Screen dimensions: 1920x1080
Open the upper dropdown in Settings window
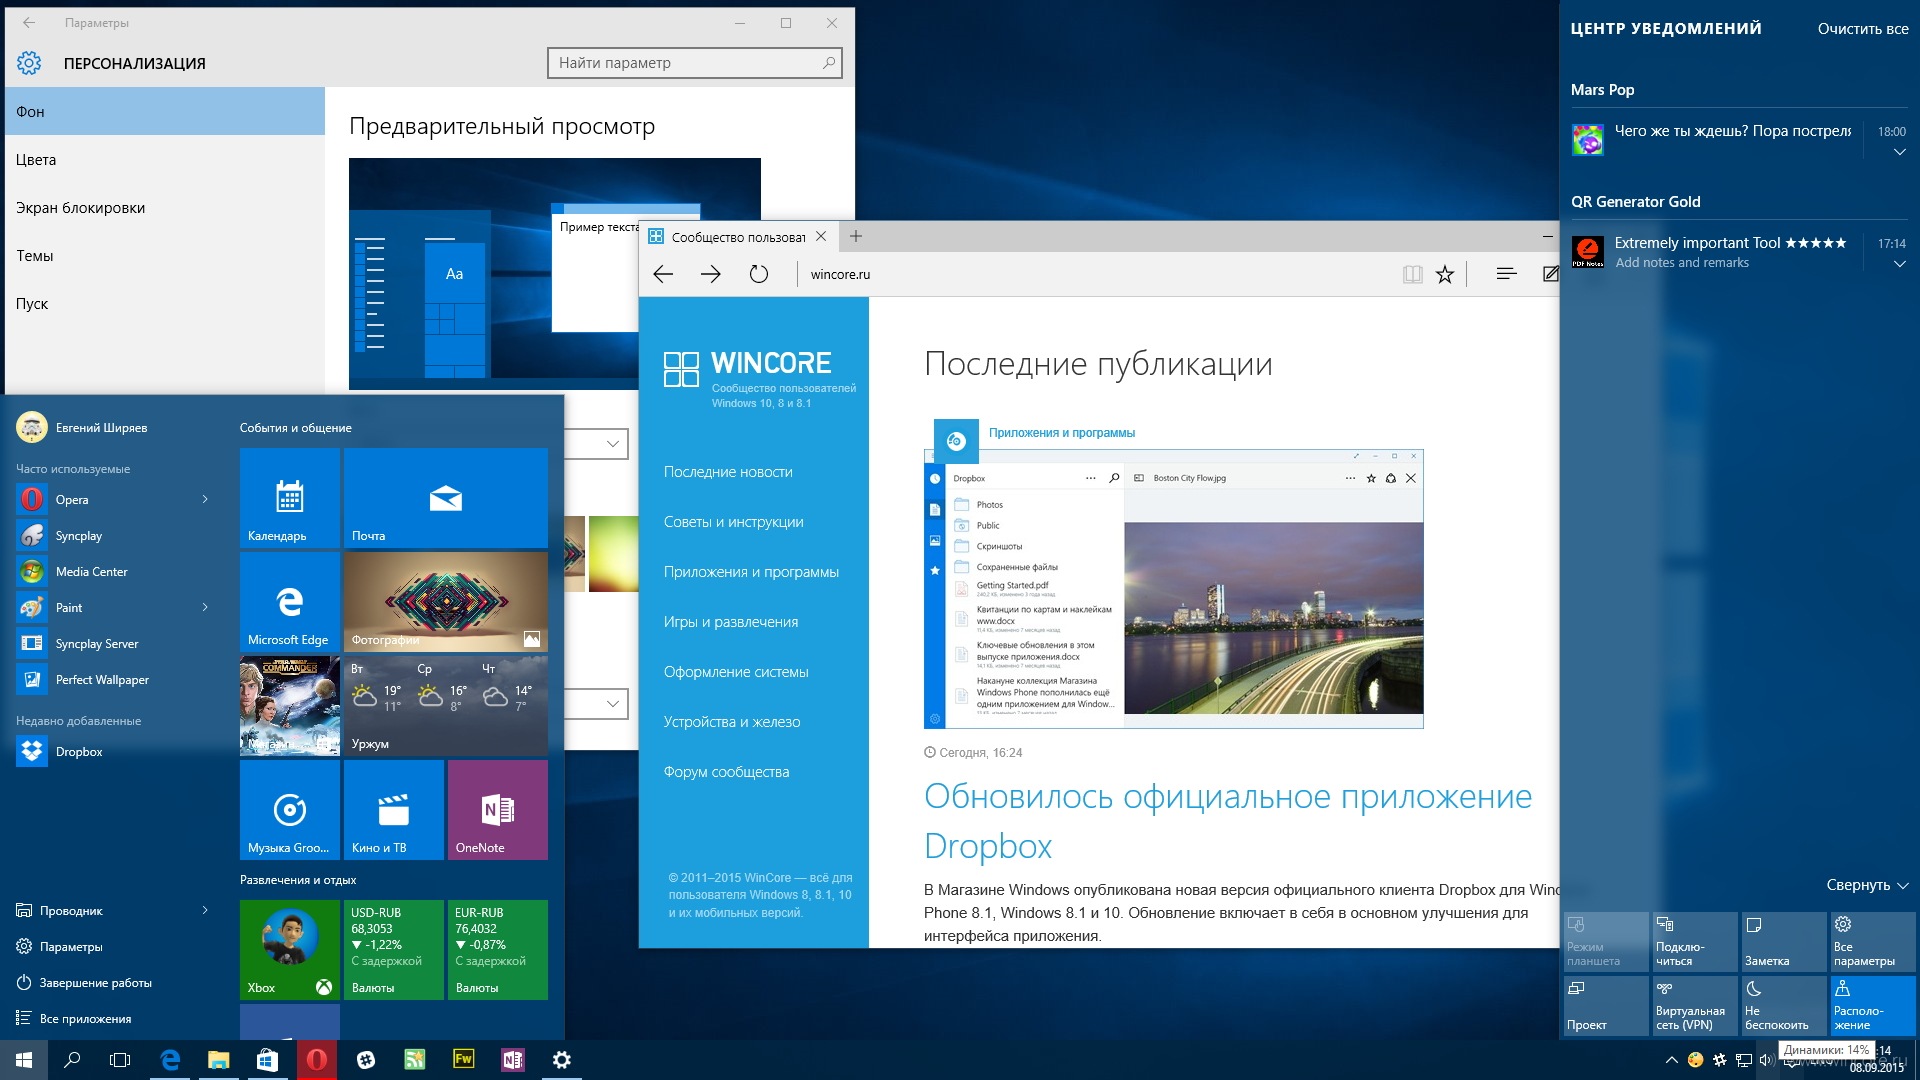[597, 443]
